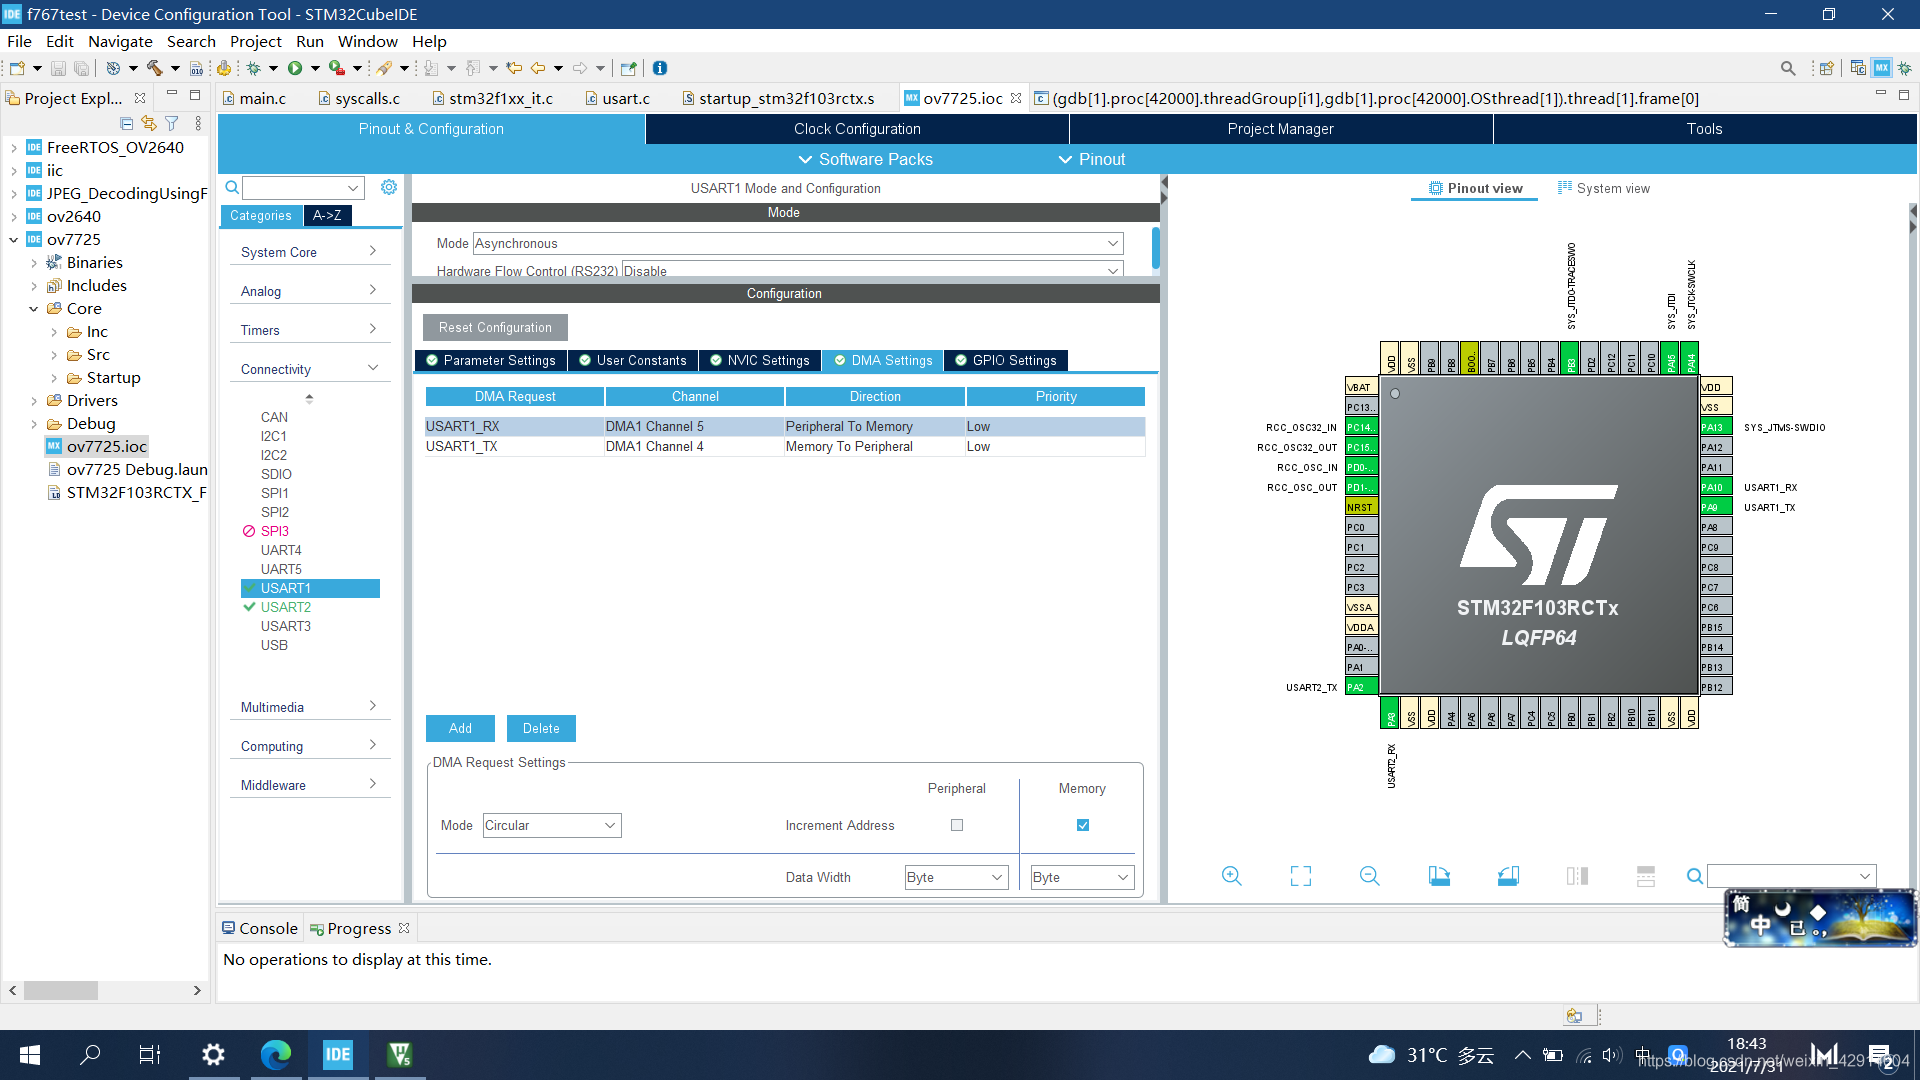Click the peripheral settings gear icon

pos(389,187)
